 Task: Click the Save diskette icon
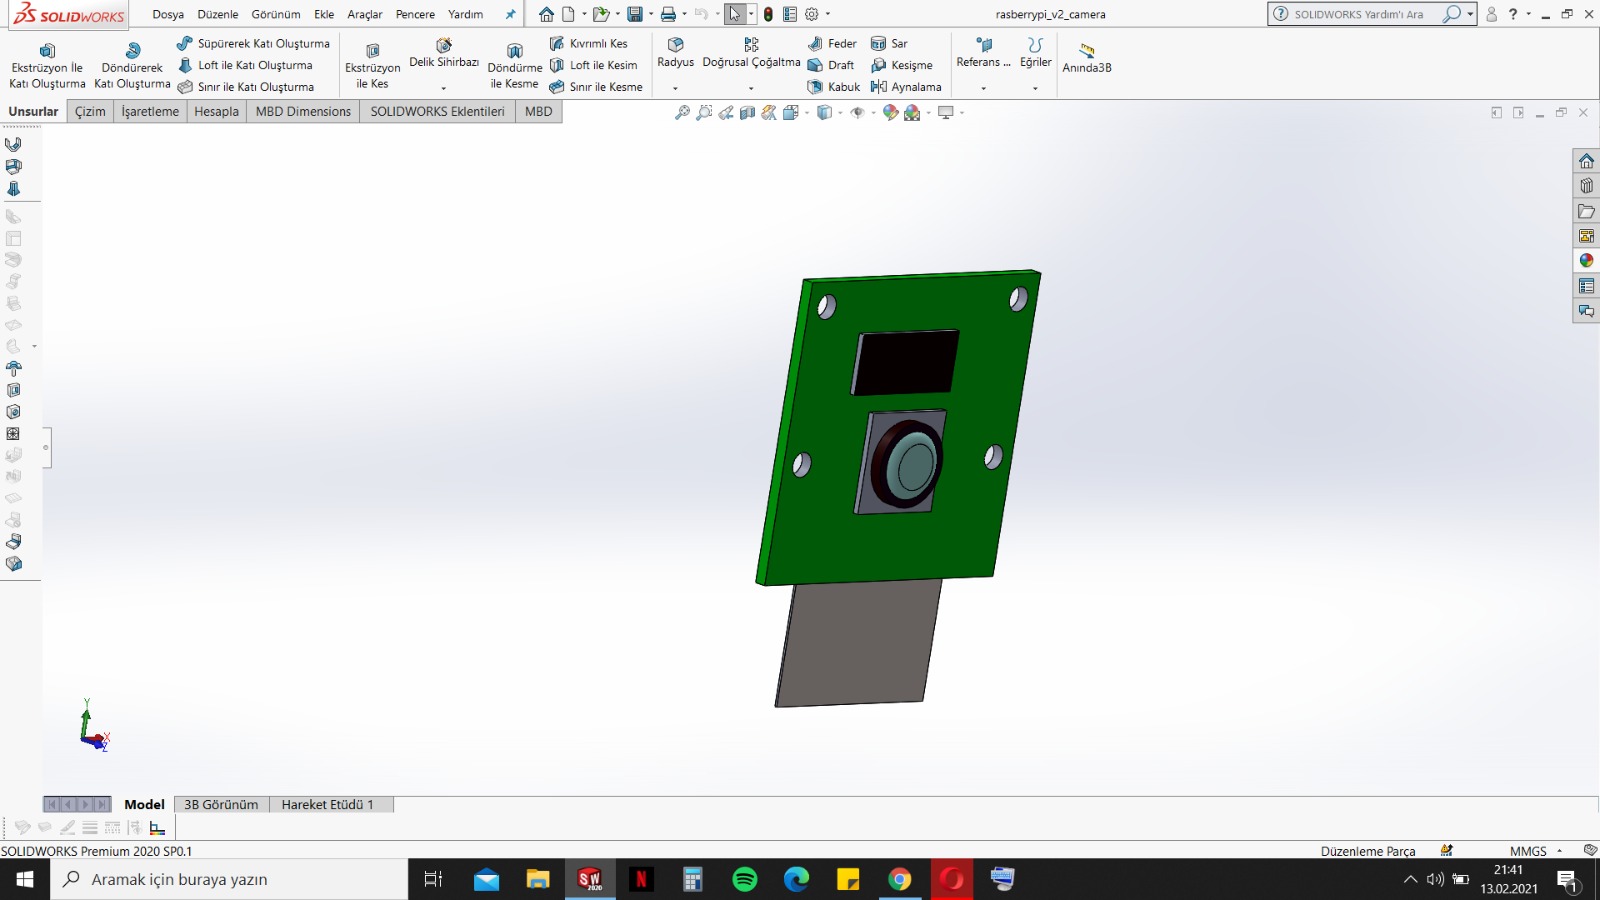[x=634, y=14]
